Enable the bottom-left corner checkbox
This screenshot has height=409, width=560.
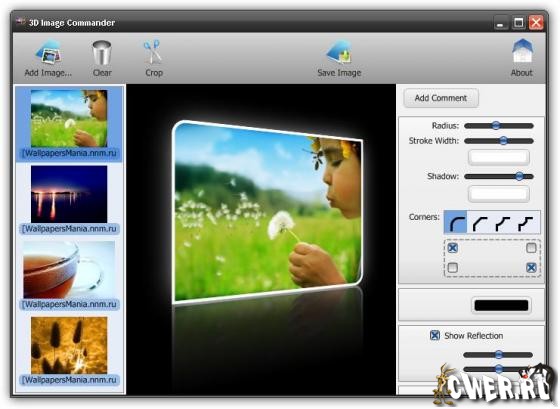452,267
